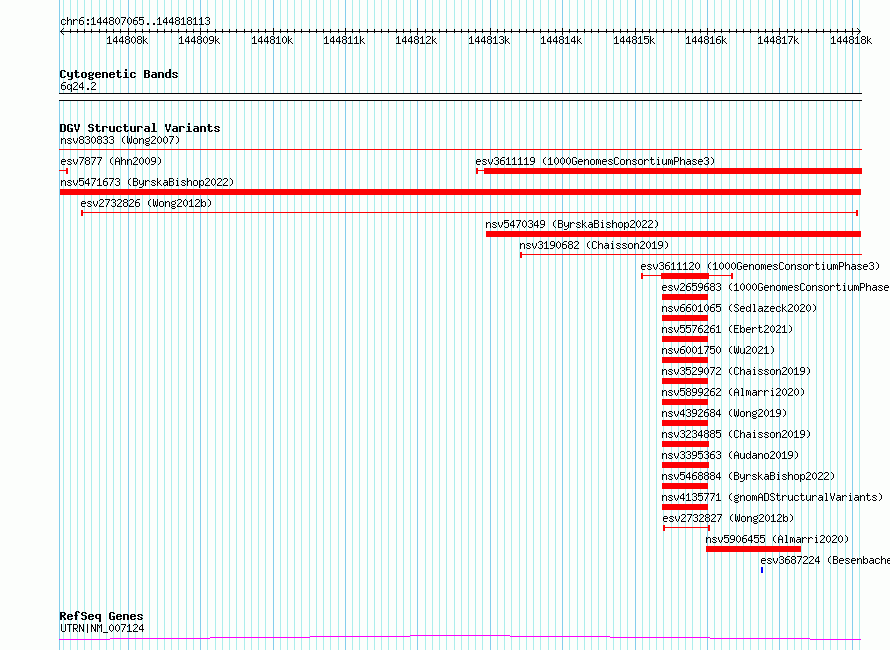
Task: Select the DGV Structural Variants track title
Action: coord(140,128)
